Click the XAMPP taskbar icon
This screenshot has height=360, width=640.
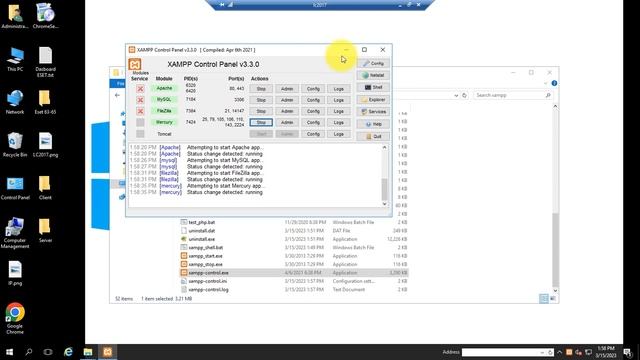107,352
